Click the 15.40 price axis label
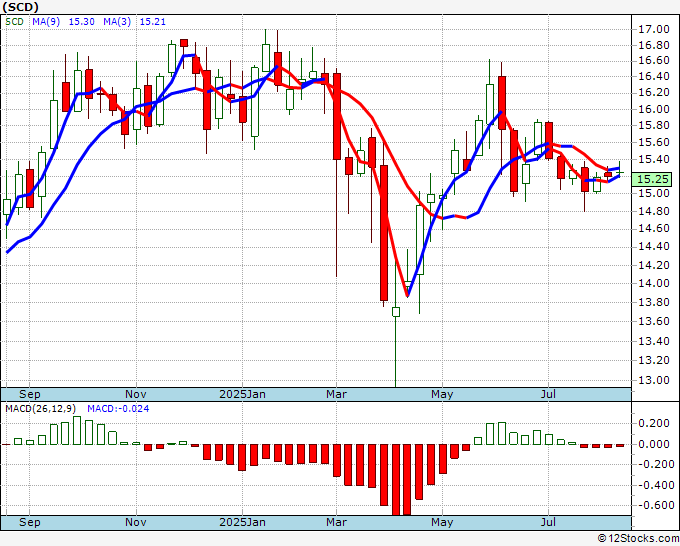This screenshot has width=680, height=546. coord(654,159)
